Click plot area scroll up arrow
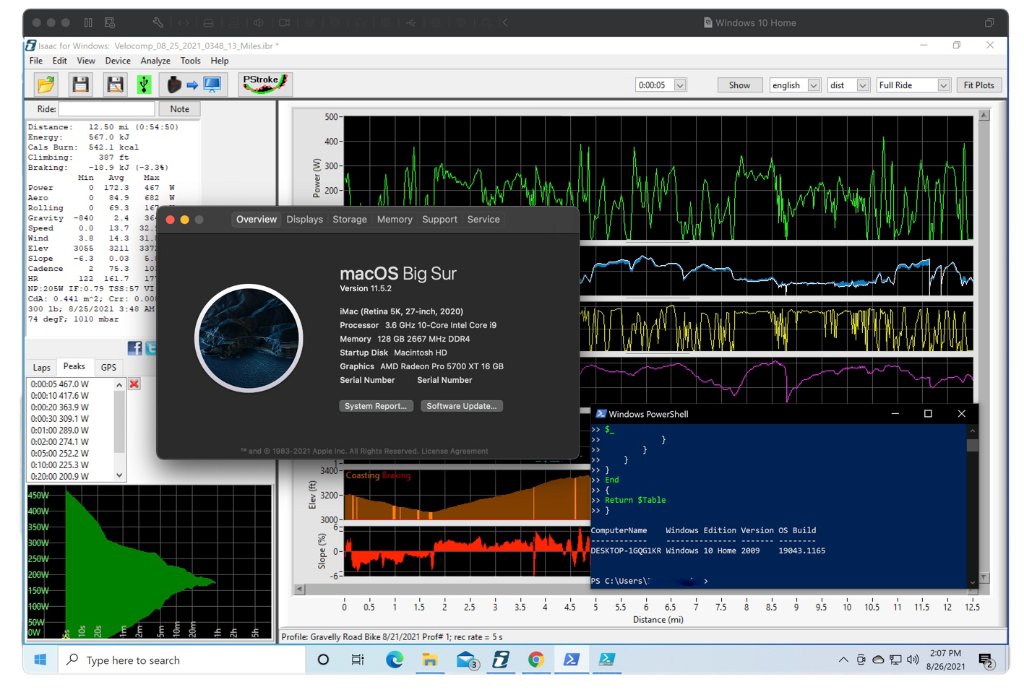 pos(984,116)
